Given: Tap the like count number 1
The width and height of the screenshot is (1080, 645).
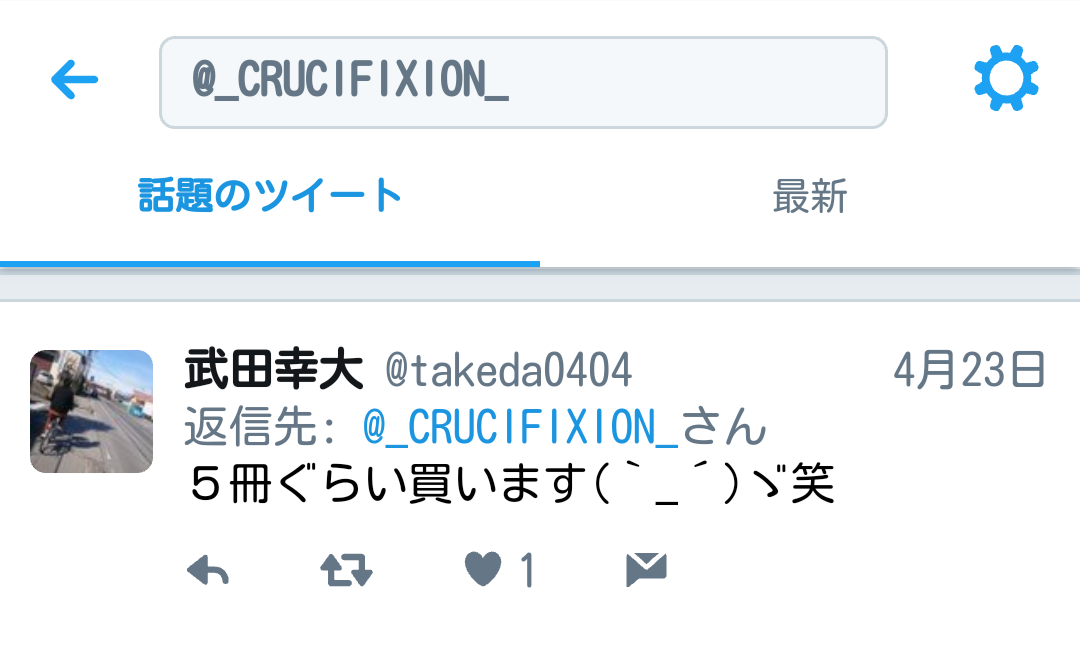Looking at the screenshot, I should (x=527, y=570).
